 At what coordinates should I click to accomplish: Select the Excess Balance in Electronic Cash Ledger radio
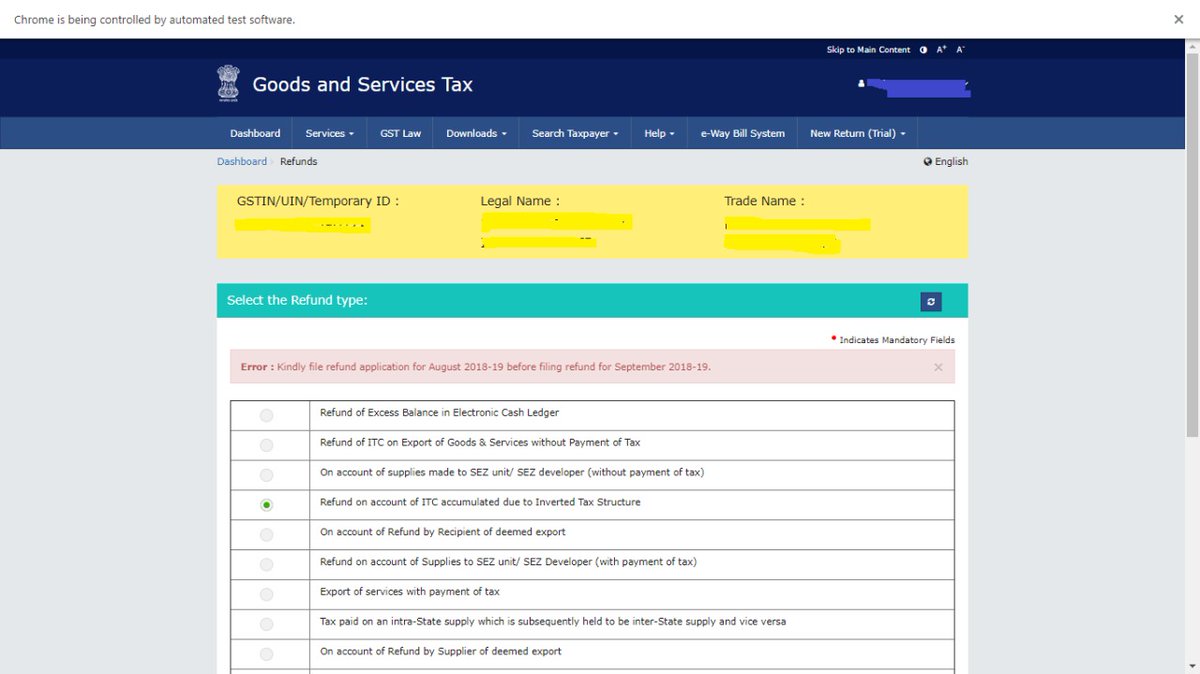coord(266,415)
